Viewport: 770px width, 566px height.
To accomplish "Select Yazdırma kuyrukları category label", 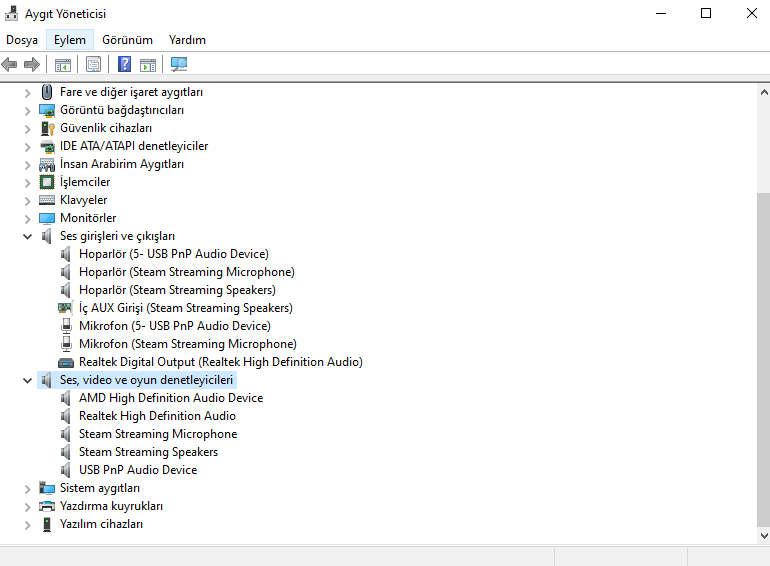I will click(x=111, y=506).
